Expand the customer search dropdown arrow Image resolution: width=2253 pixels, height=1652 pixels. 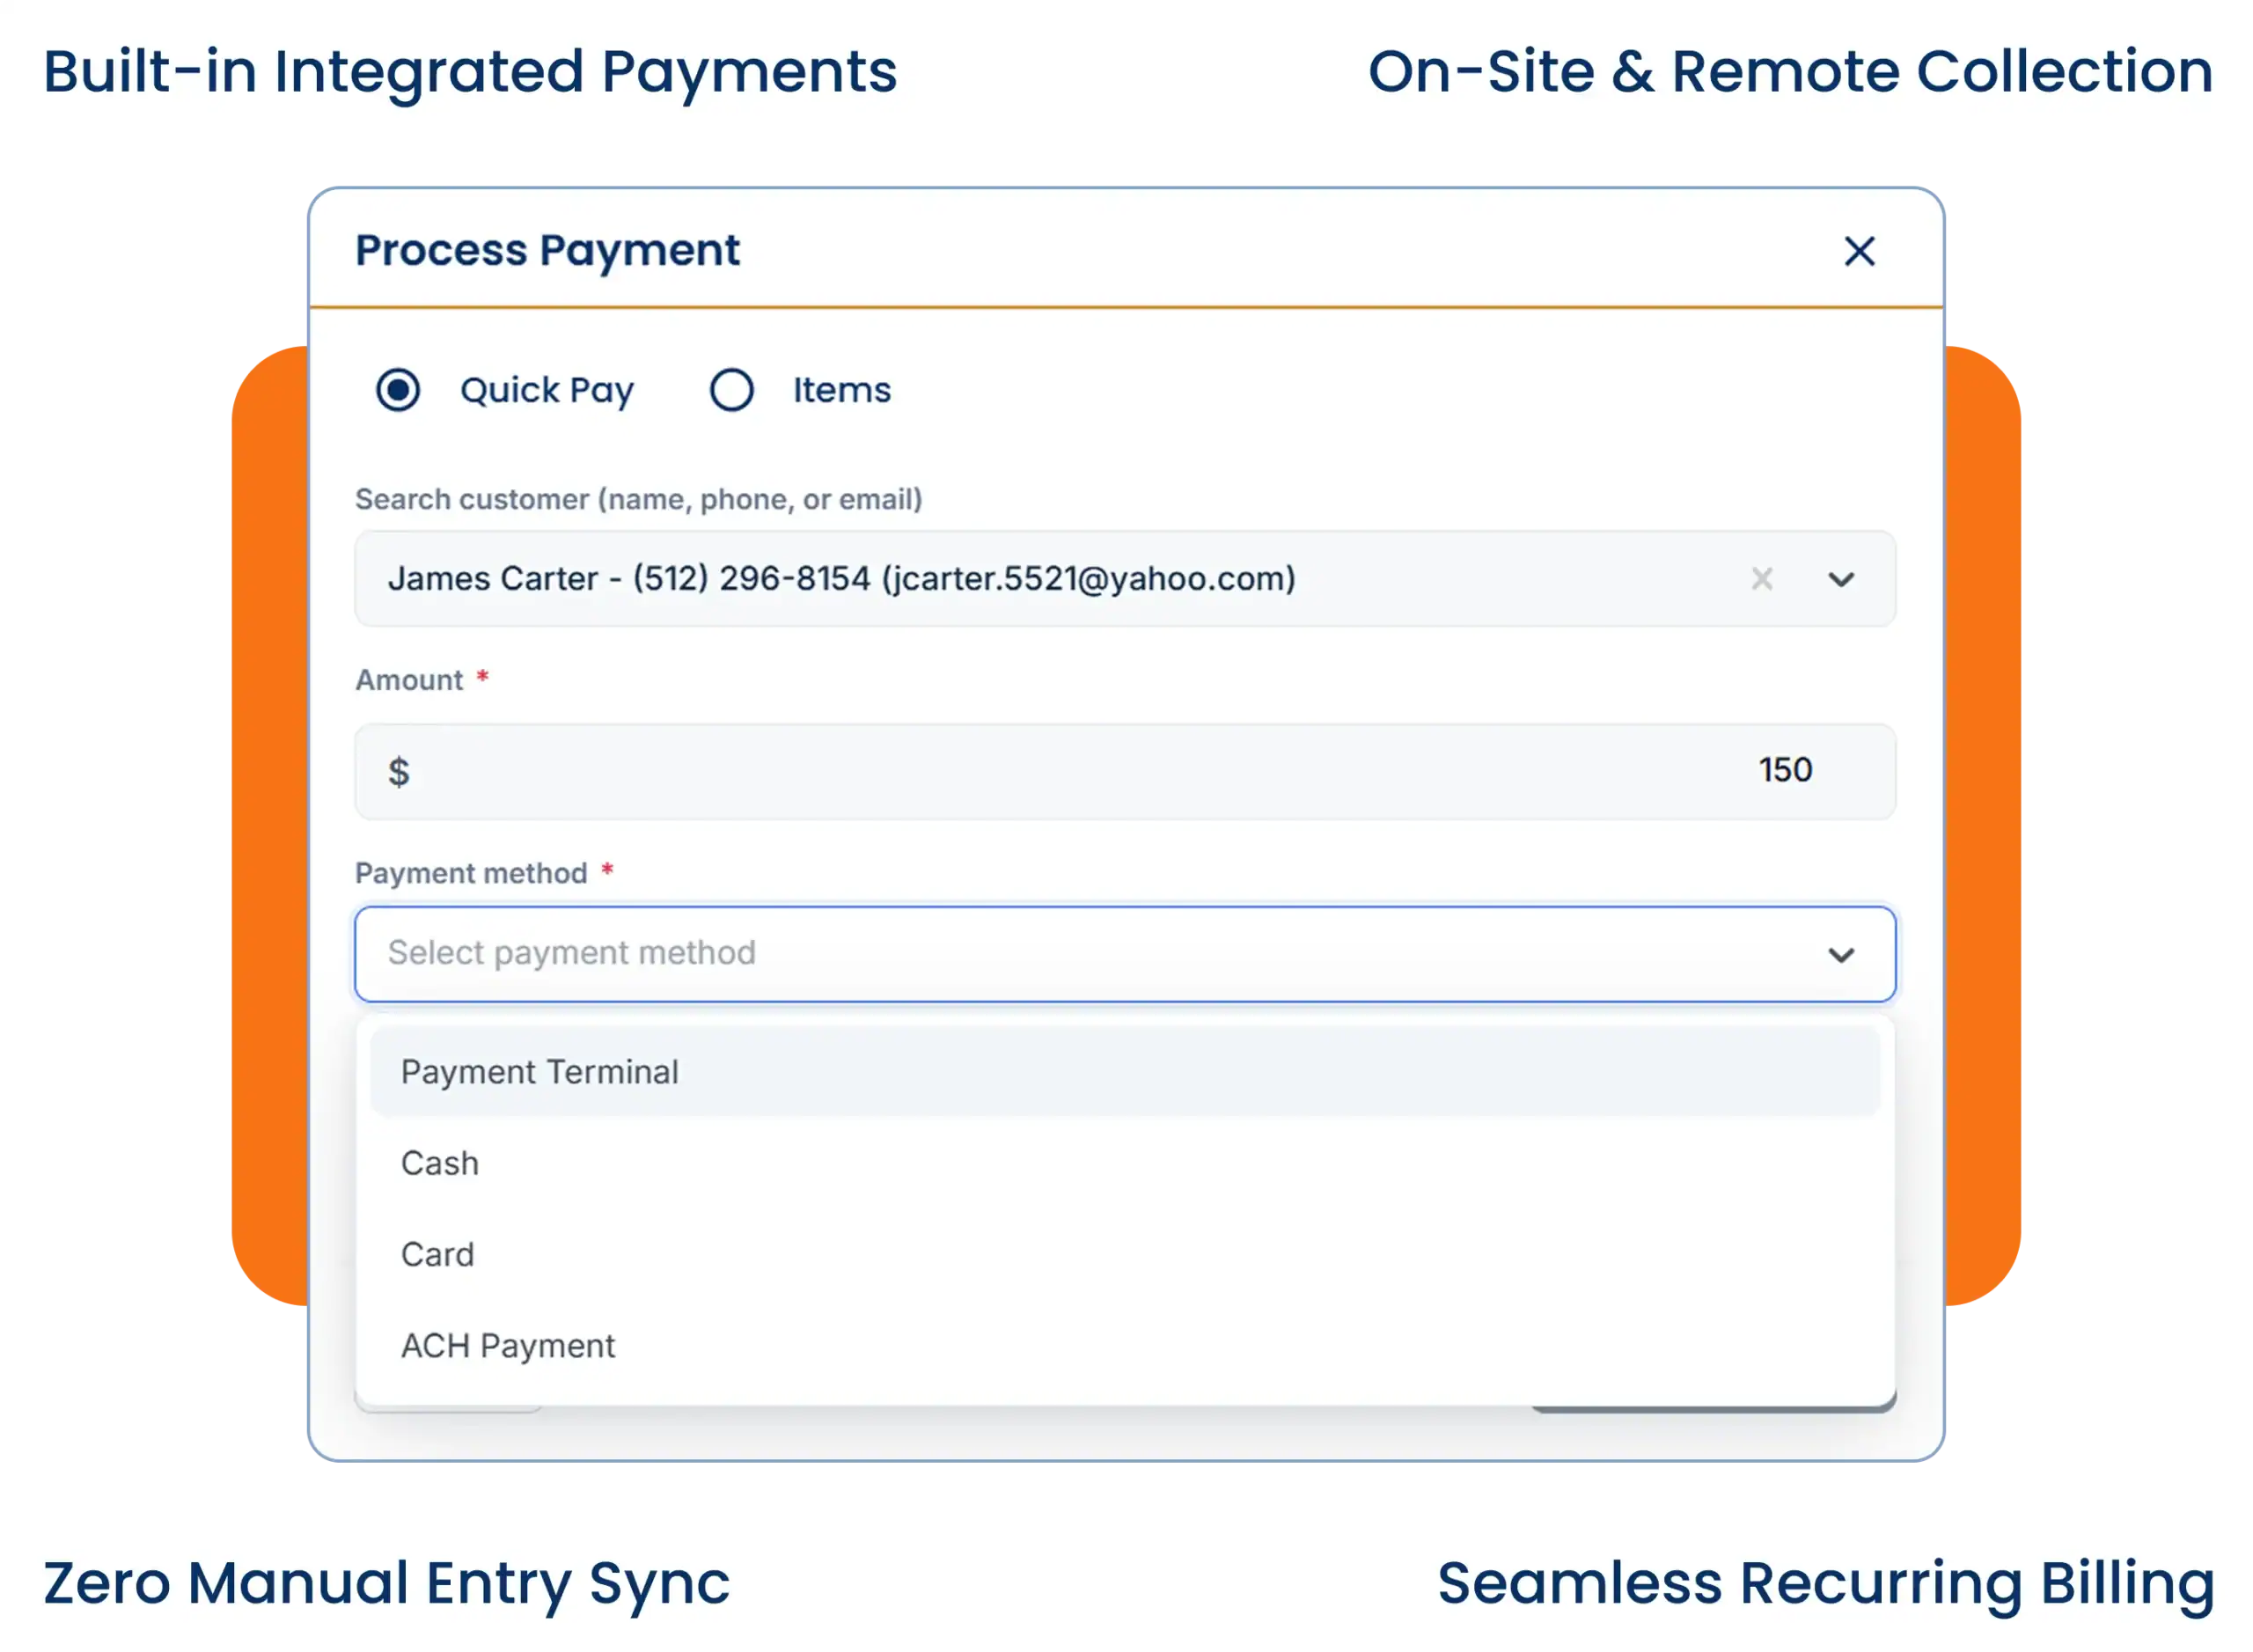click(x=1841, y=580)
